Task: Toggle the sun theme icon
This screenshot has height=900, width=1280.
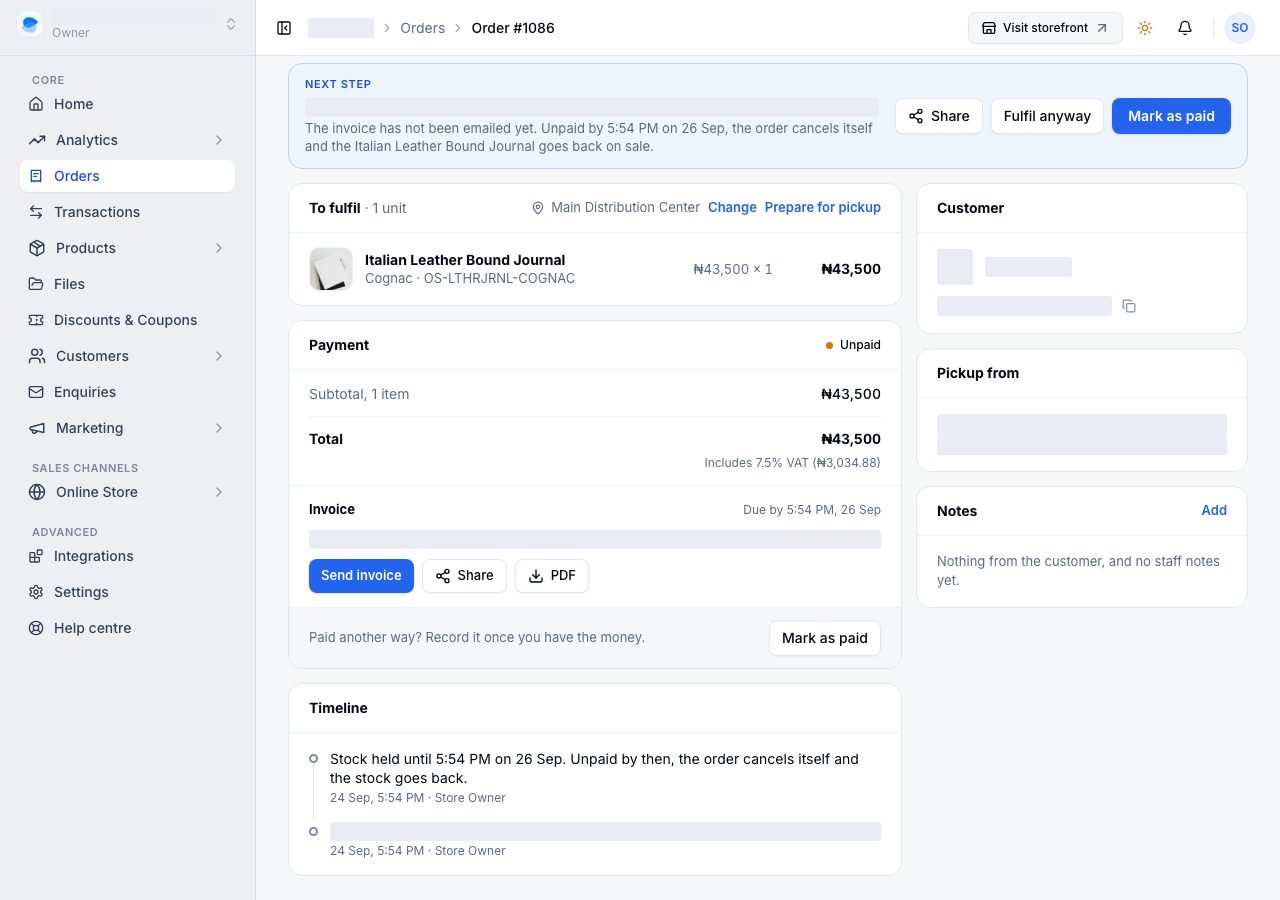Action: 1145,28
